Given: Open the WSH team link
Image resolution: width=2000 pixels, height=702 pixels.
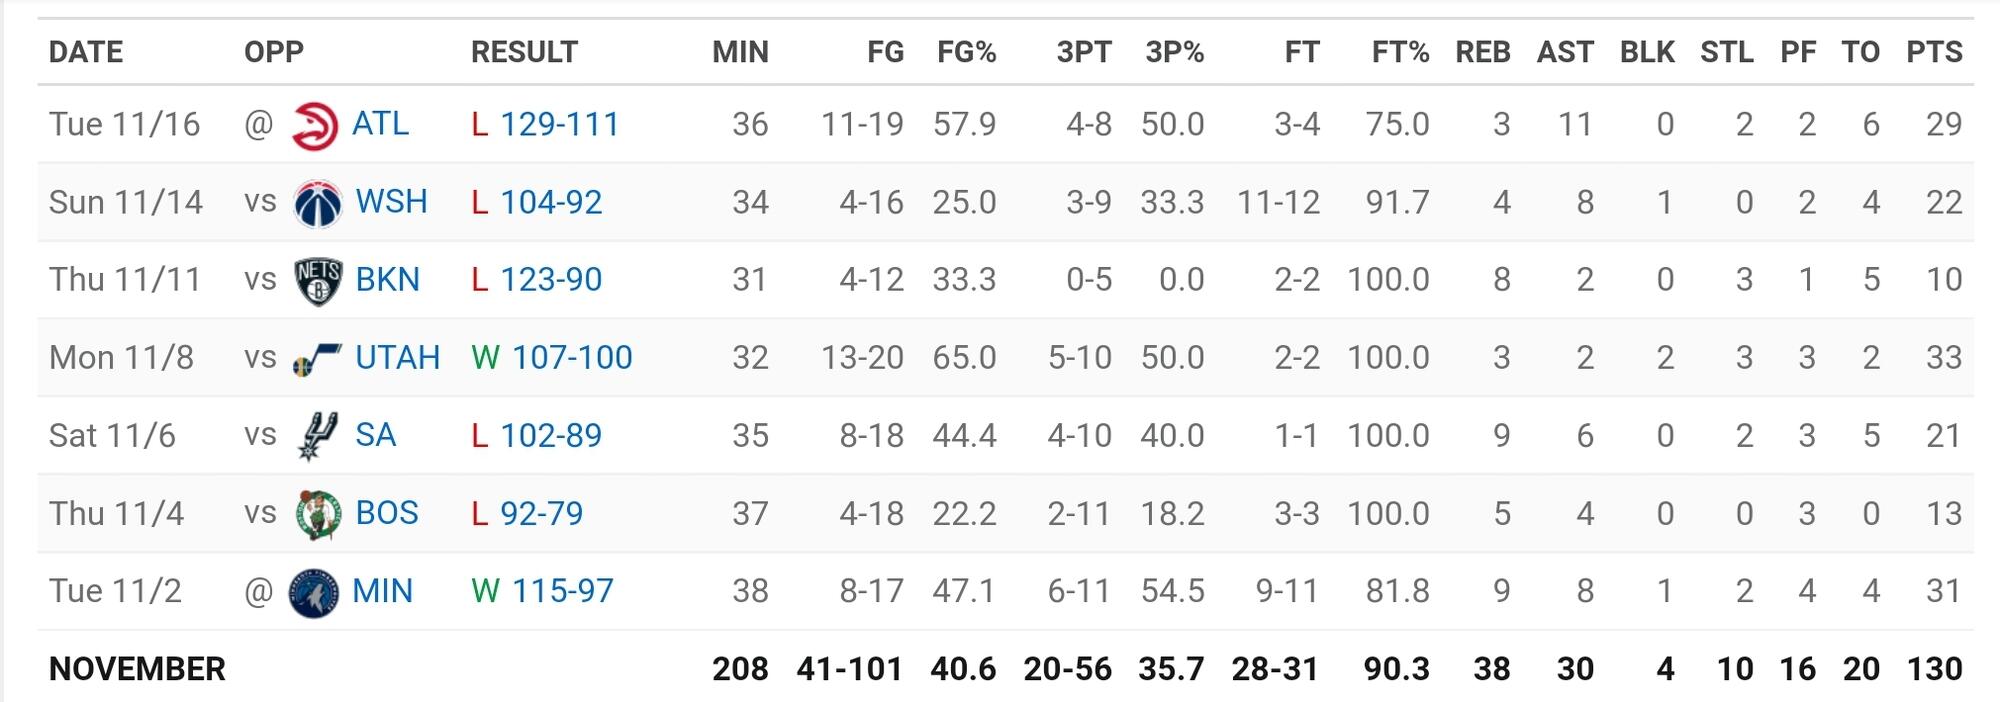Looking at the screenshot, I should 391,202.
